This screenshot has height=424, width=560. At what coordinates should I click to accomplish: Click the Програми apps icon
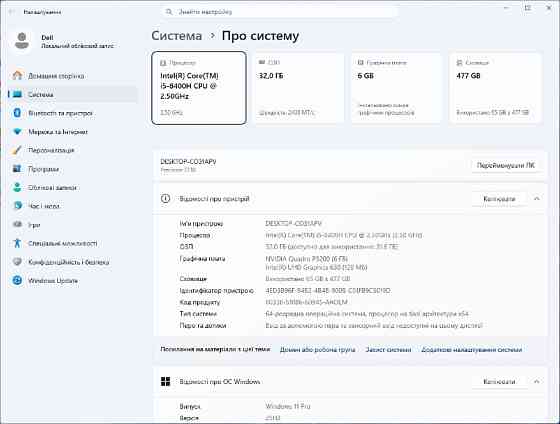[17, 169]
